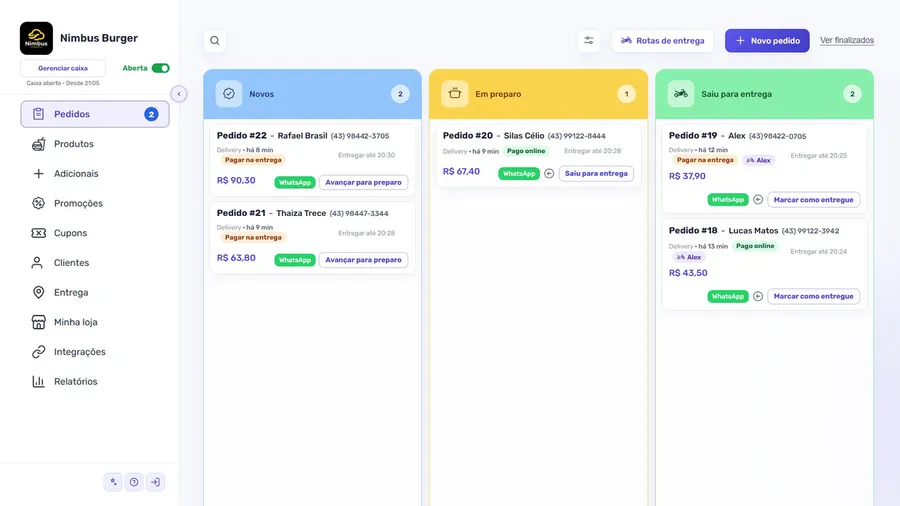Open Rotas de entrega
The height and width of the screenshot is (506, 900).
[662, 41]
